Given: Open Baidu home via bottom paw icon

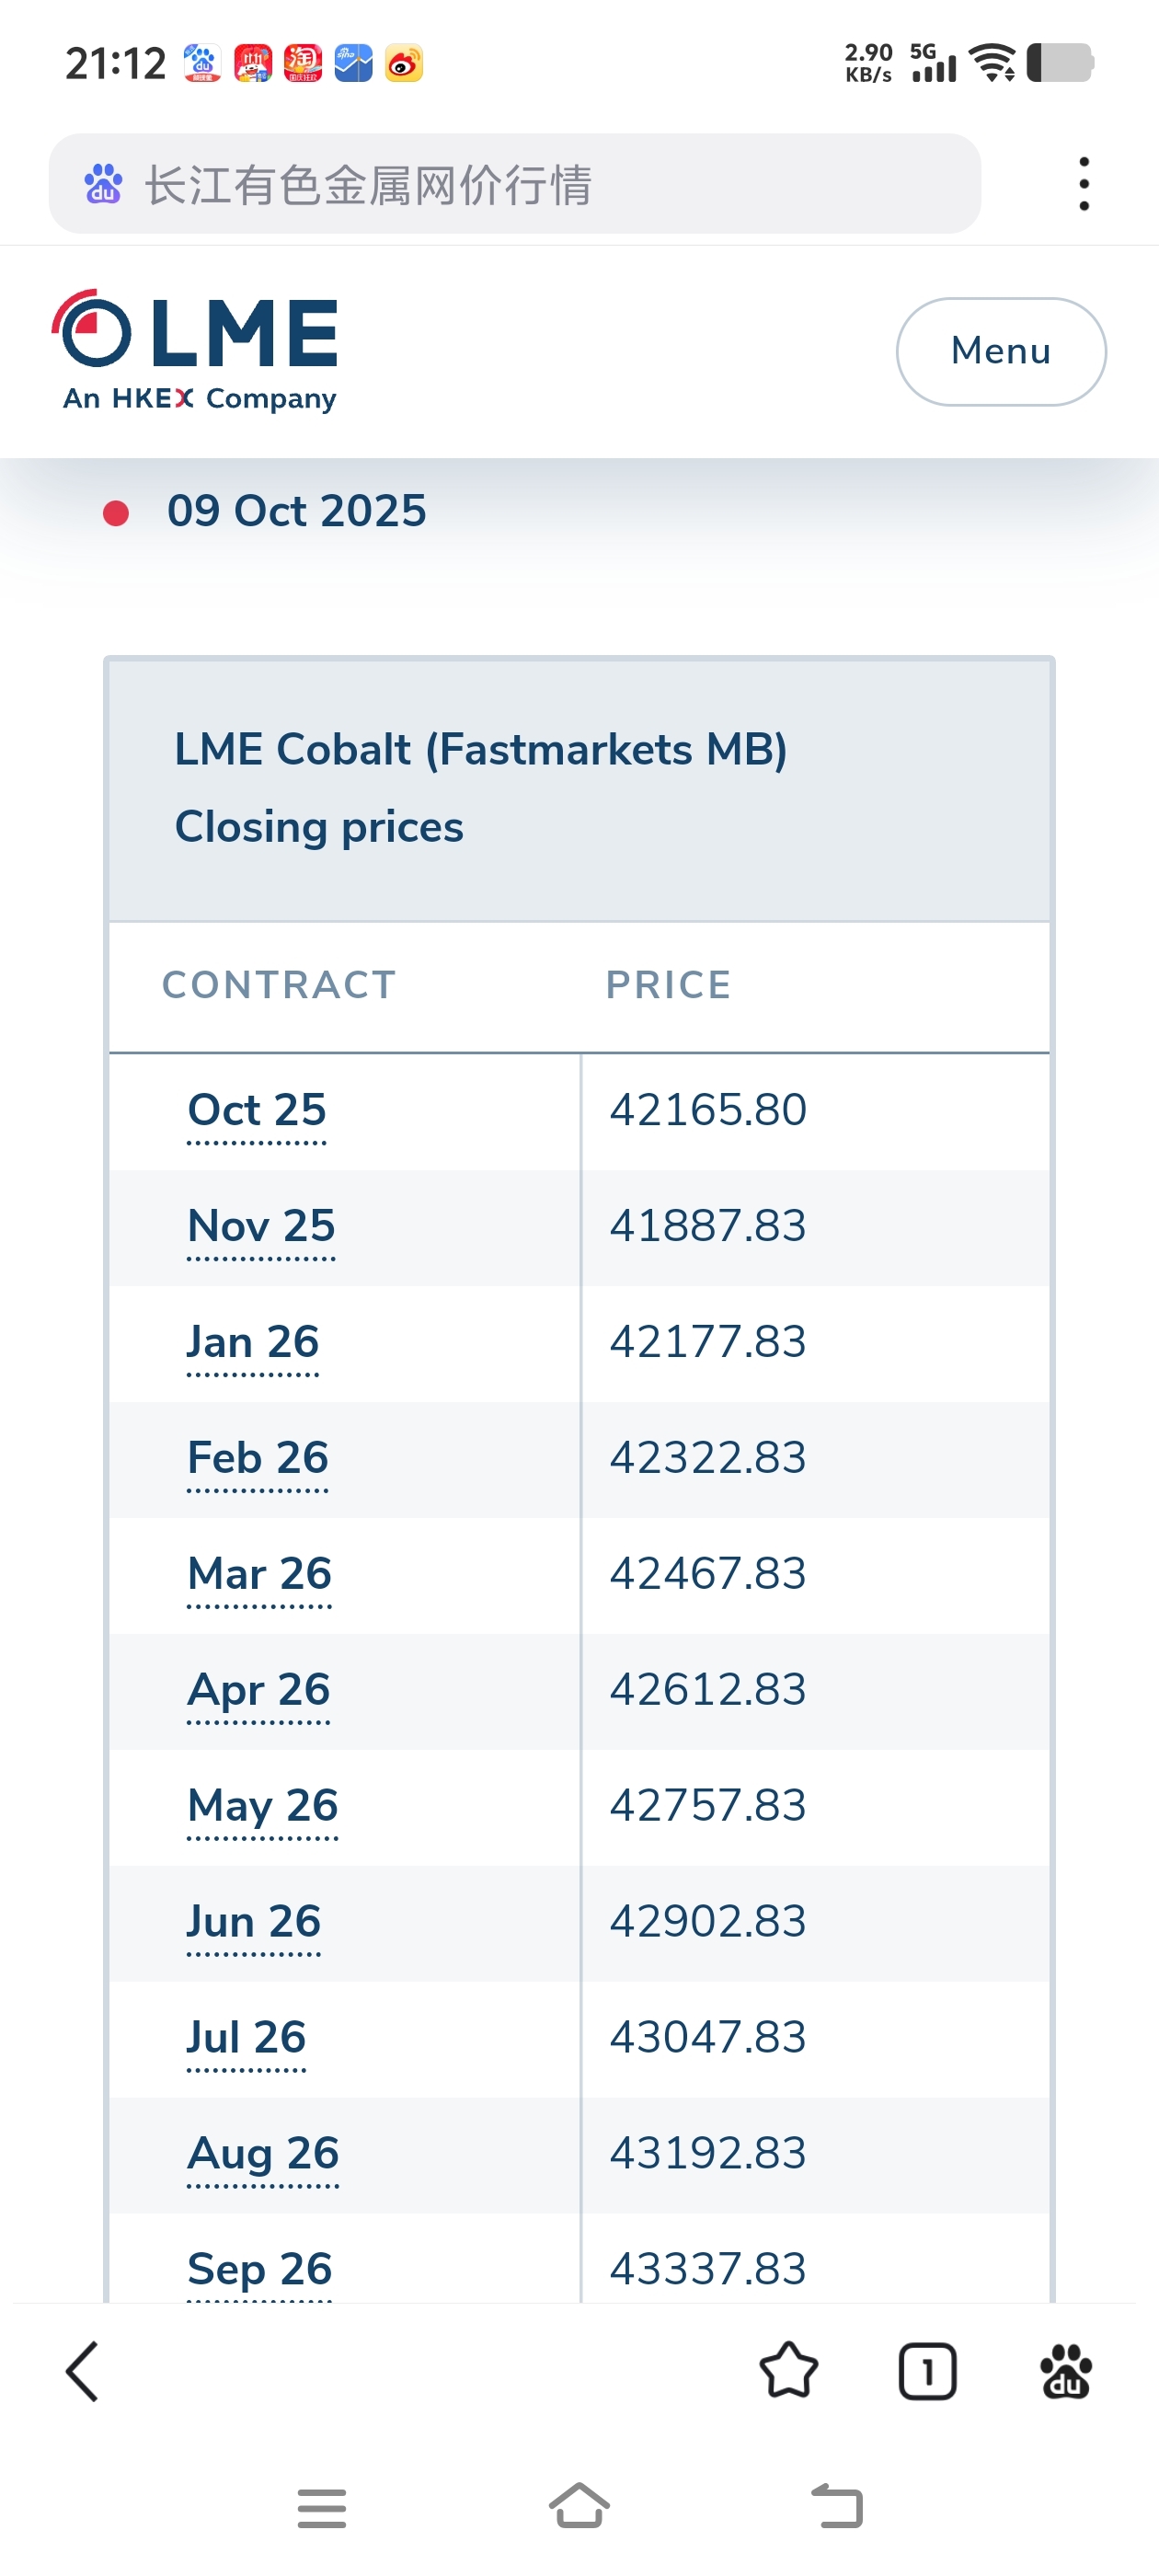Looking at the screenshot, I should pyautogui.click(x=1065, y=2371).
